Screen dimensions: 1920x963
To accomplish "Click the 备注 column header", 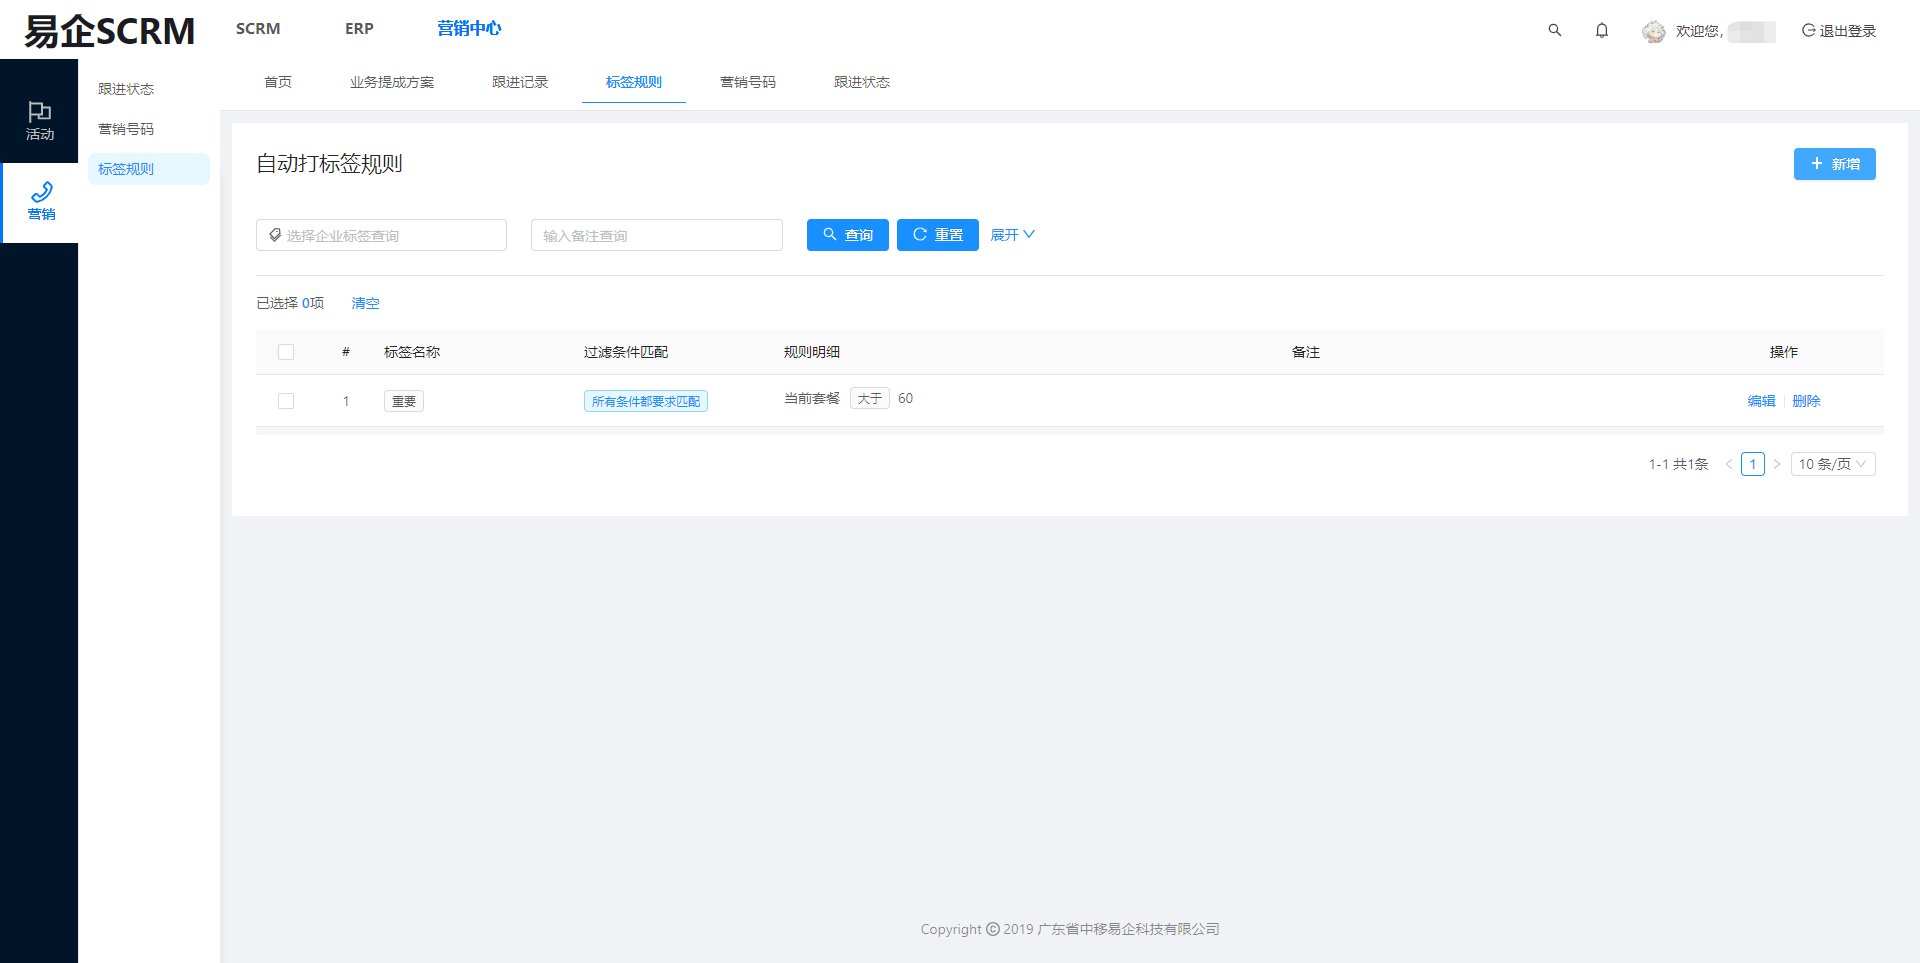I will [1306, 352].
